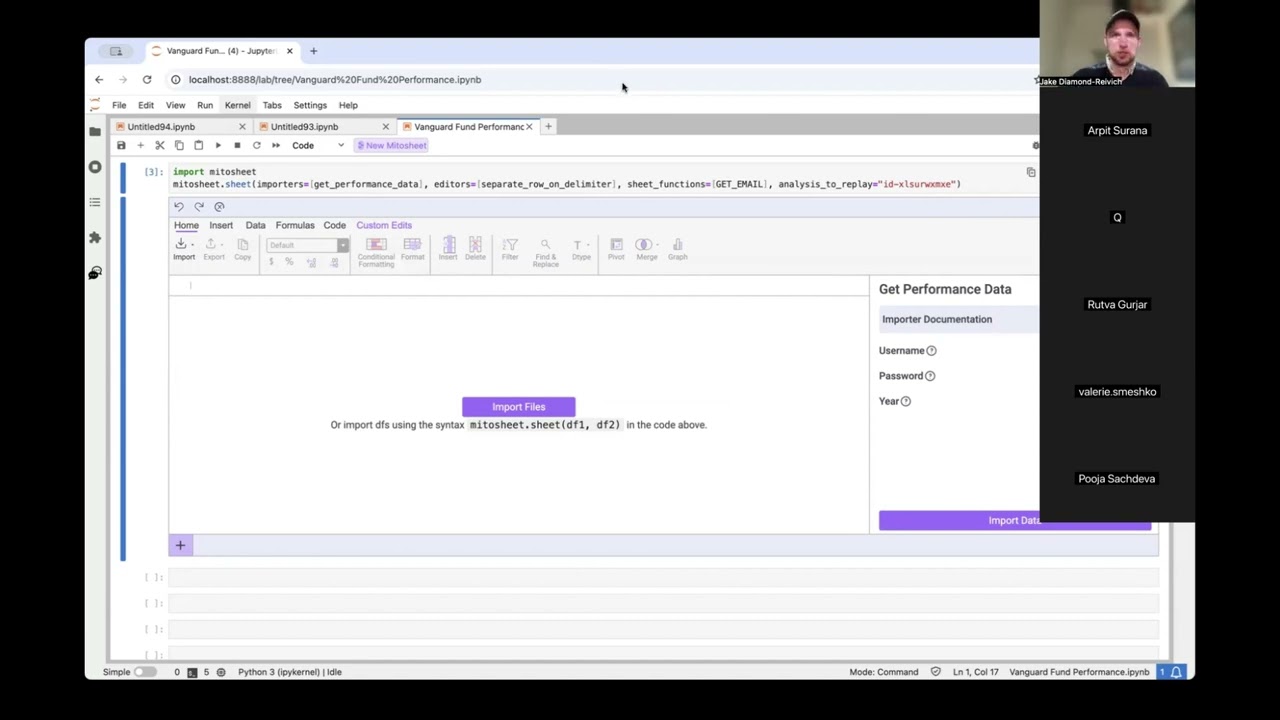Open the Pivot tool
This screenshot has width=1280, height=720.
616,250
